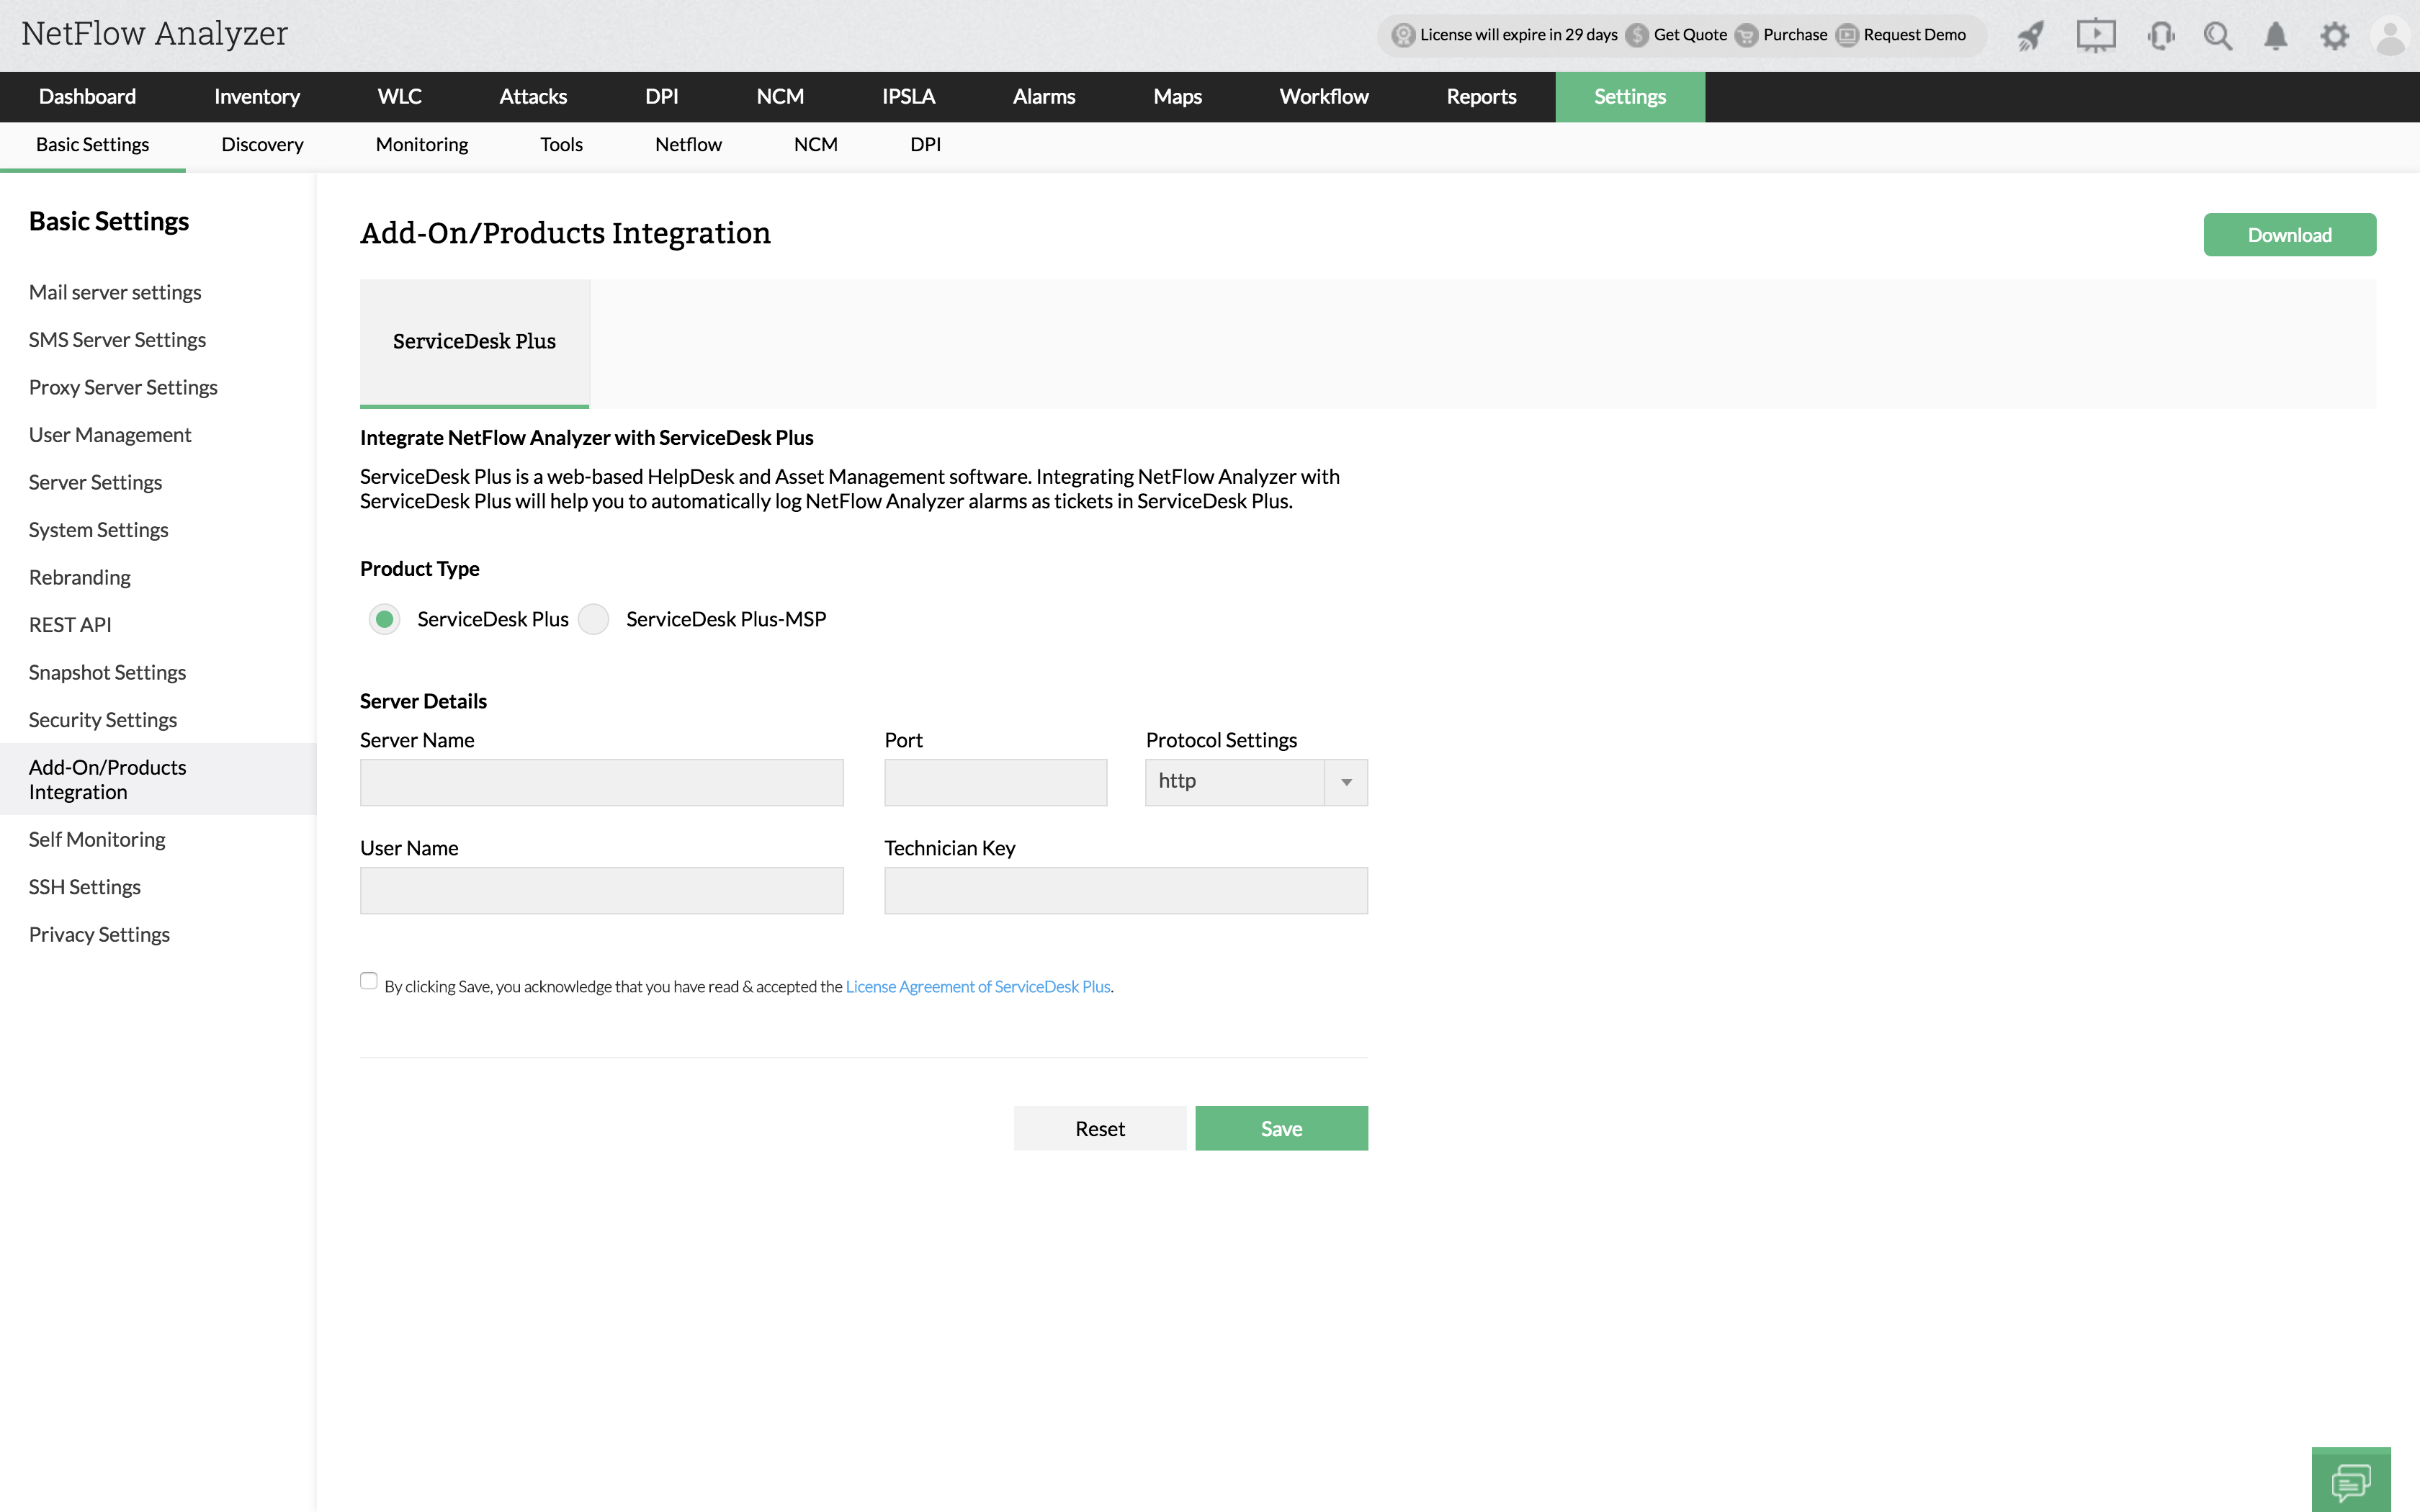2420x1512 pixels.
Task: Switch to the Discovery settings tab
Action: (262, 145)
